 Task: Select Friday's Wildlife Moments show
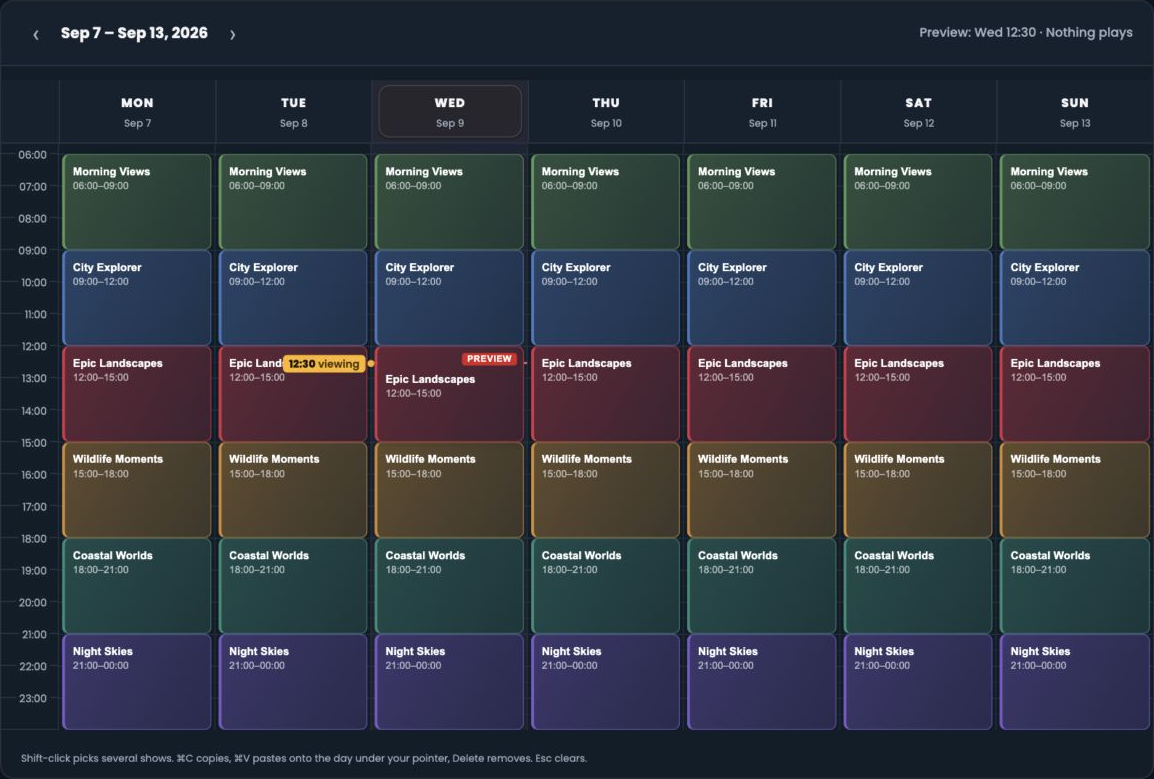tap(762, 490)
